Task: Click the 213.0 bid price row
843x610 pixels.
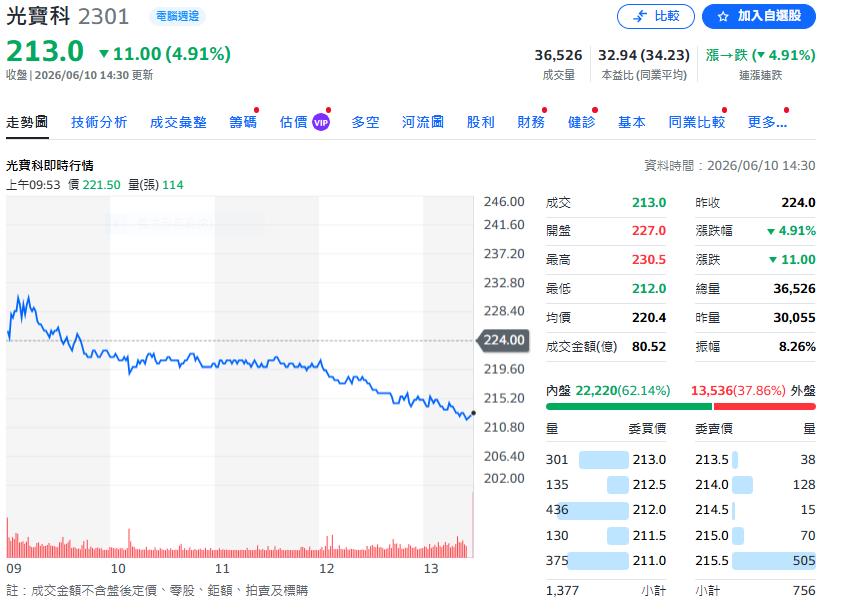Action: click(606, 460)
